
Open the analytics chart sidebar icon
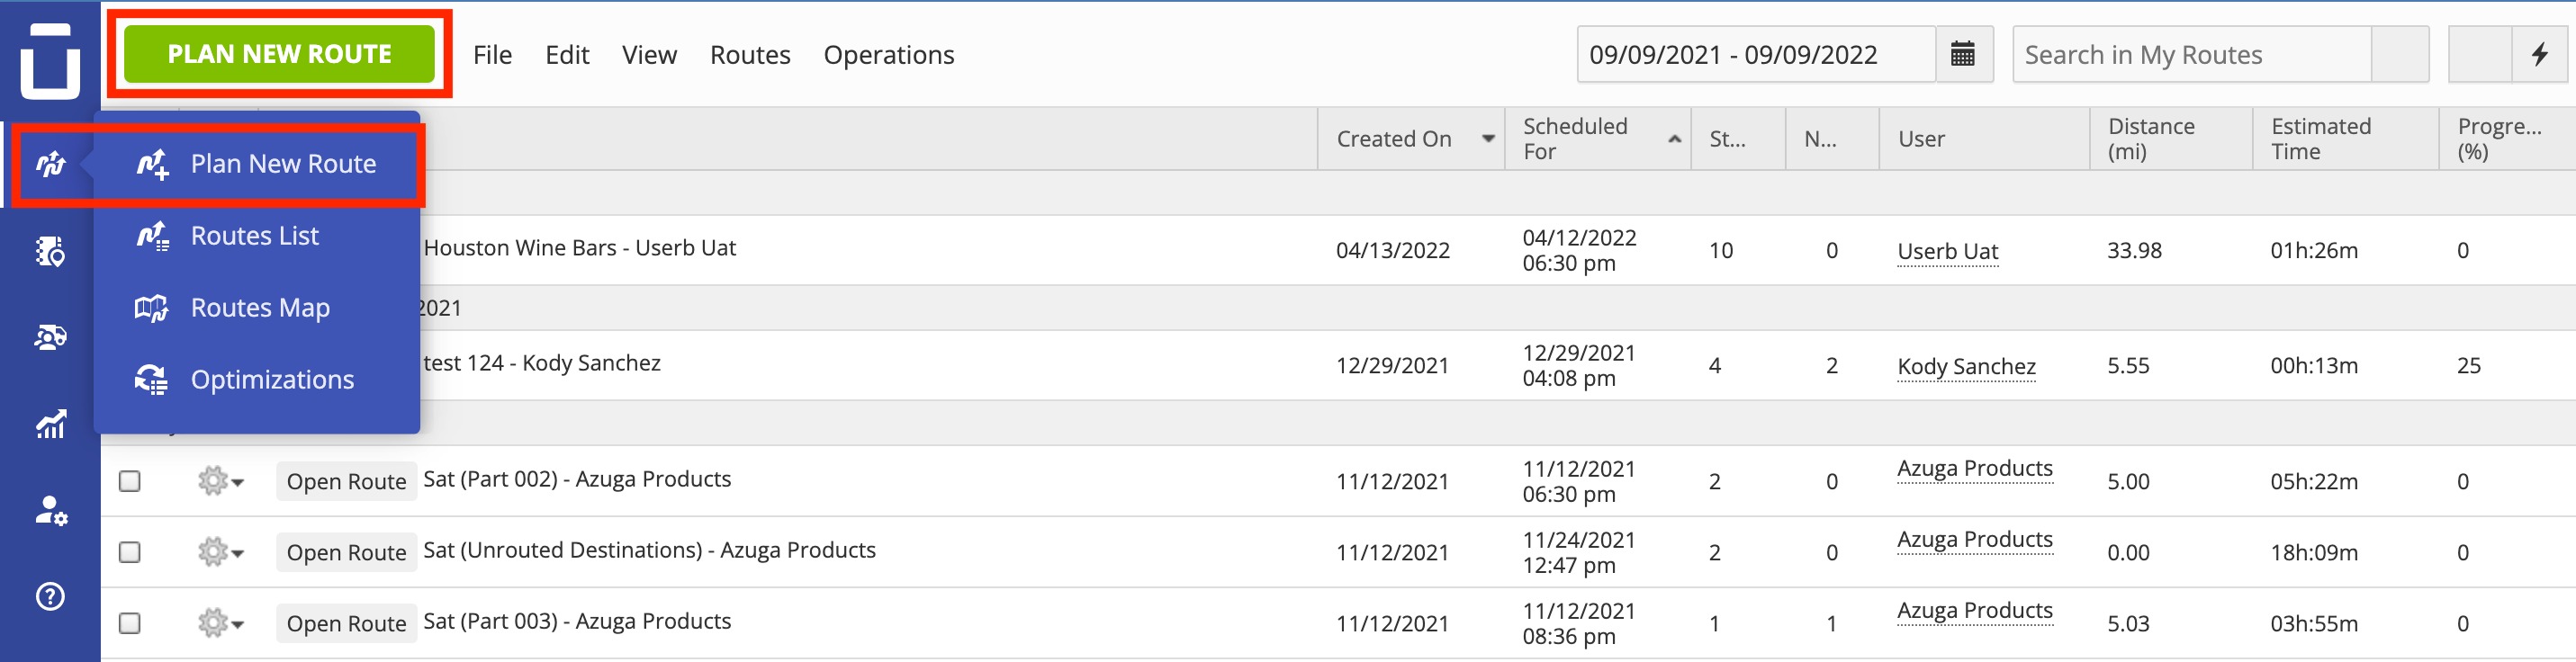point(50,424)
